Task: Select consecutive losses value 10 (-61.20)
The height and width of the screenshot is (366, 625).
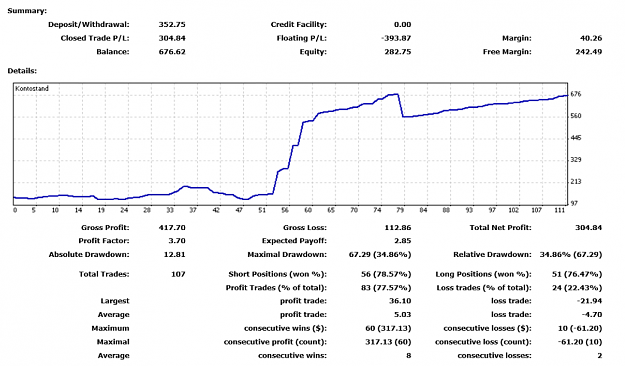Action: [x=580, y=329]
